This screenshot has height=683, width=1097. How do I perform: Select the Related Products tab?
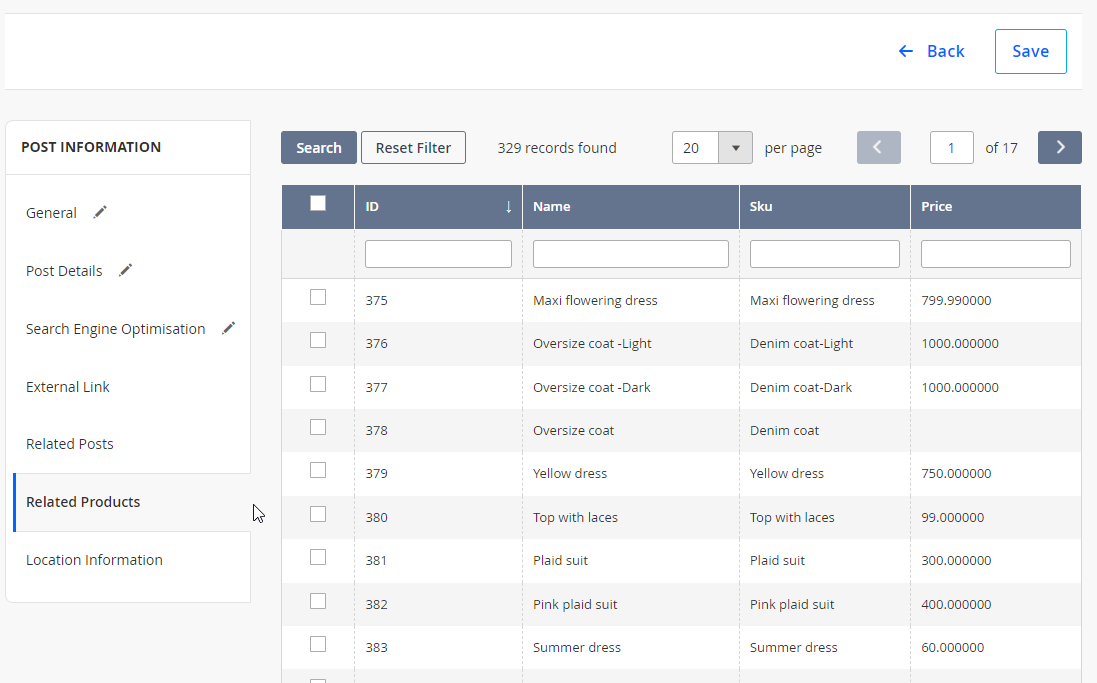coord(83,502)
